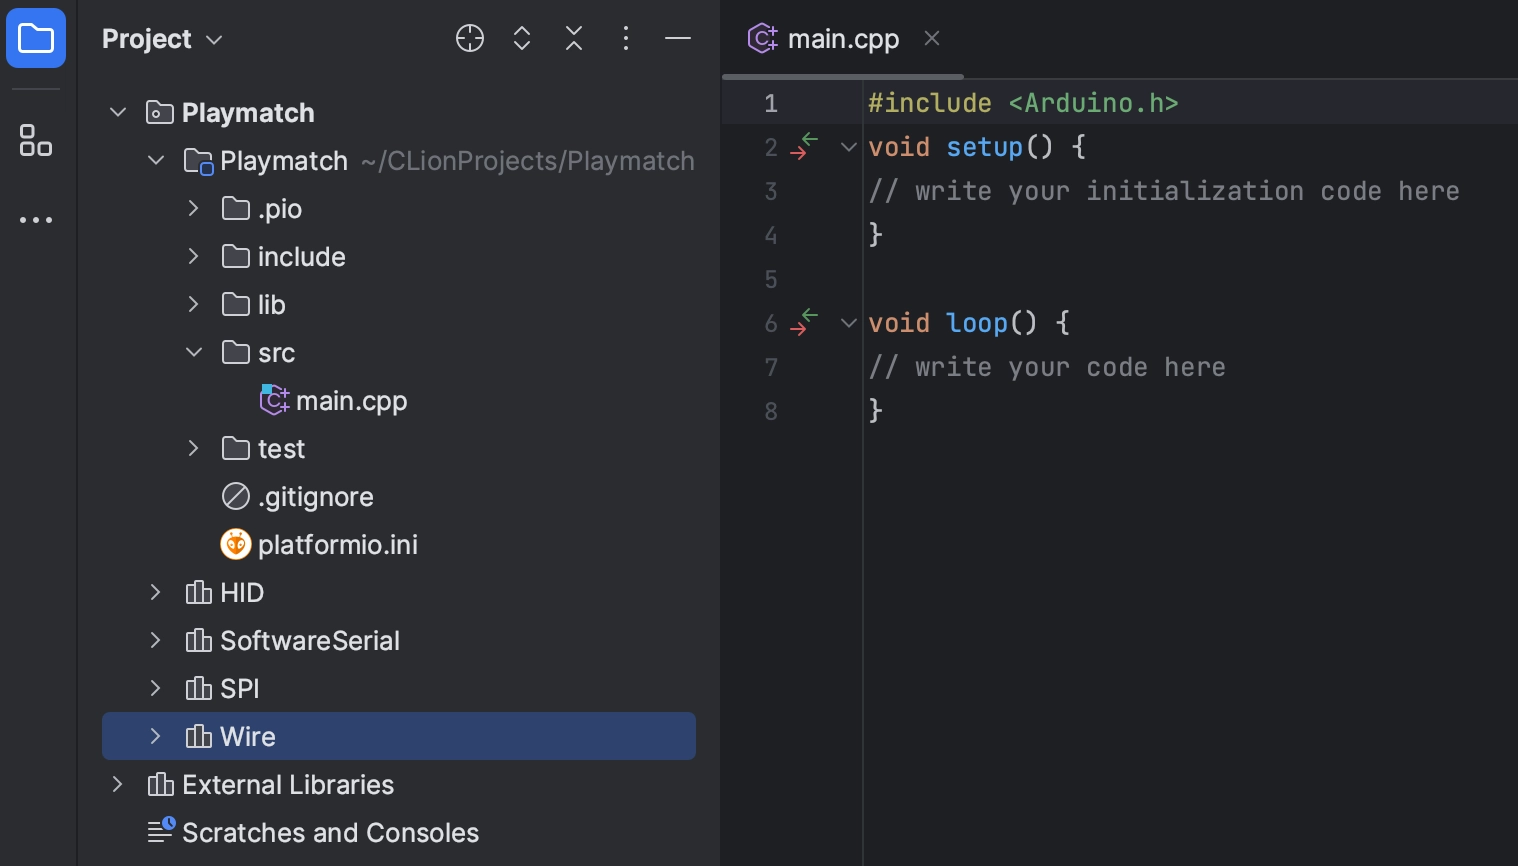The image size is (1518, 866).
Task: Place cursor on #include <Arduino.h> line
Action: pyautogui.click(x=1023, y=103)
